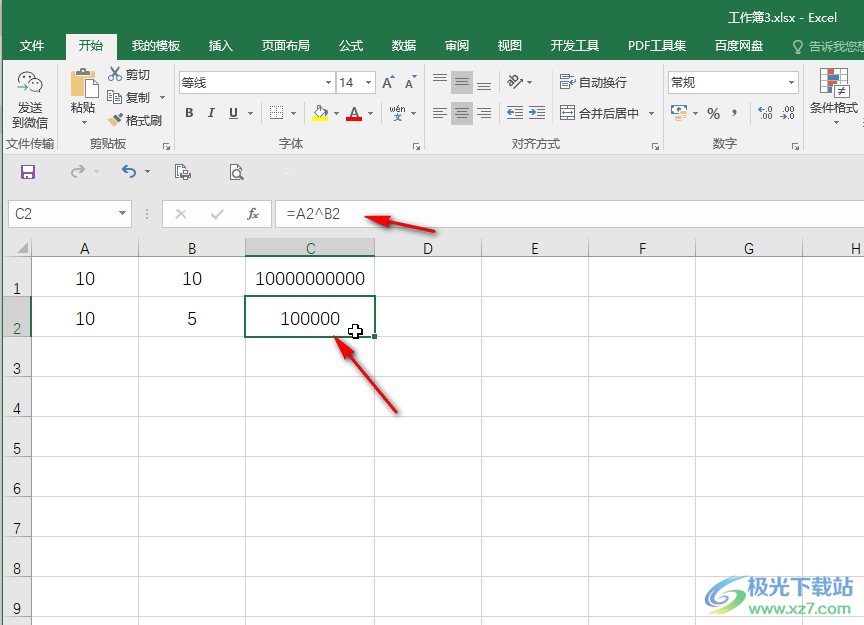Open the font name dropdown
The image size is (864, 625).
328,83
